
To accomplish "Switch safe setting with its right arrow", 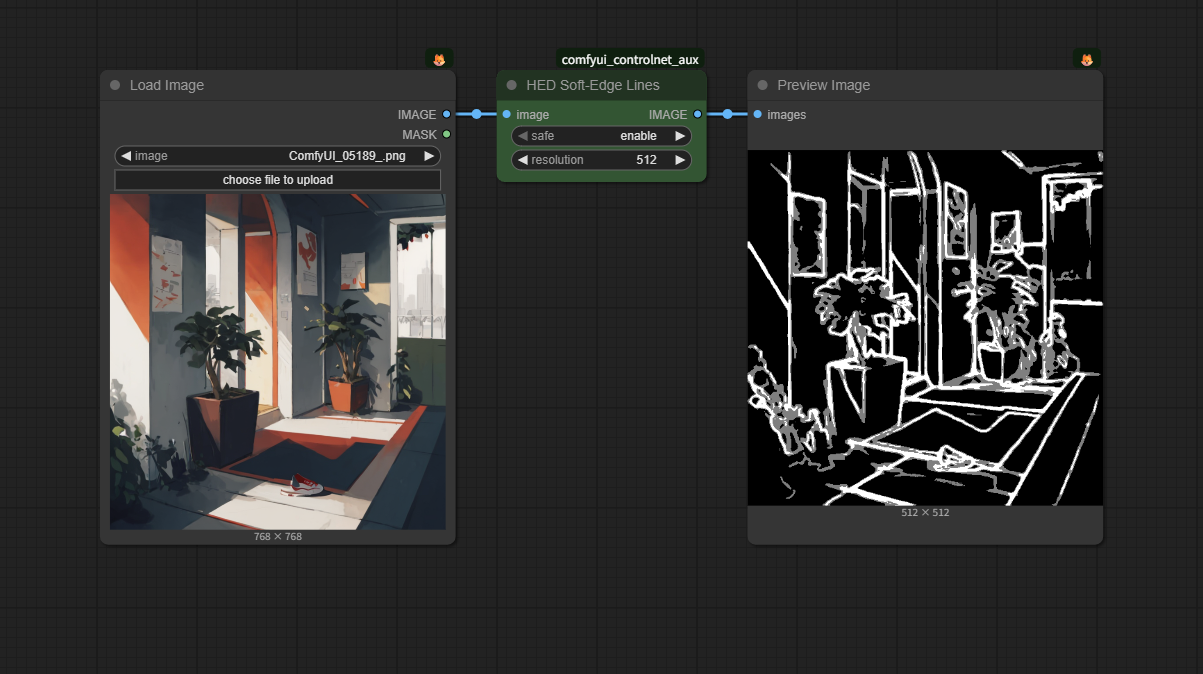I will pos(680,136).
